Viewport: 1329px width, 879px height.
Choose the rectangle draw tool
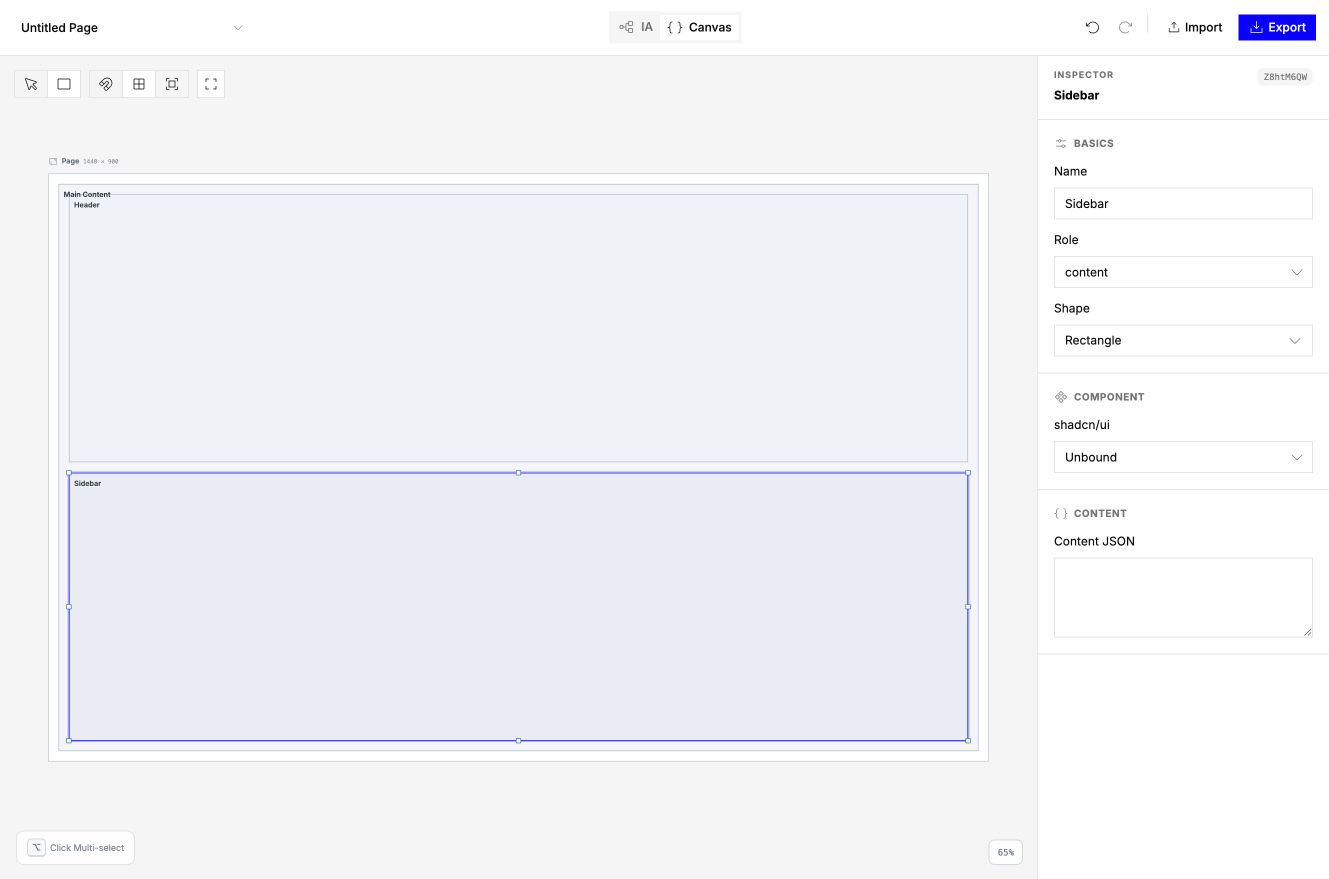[64, 84]
